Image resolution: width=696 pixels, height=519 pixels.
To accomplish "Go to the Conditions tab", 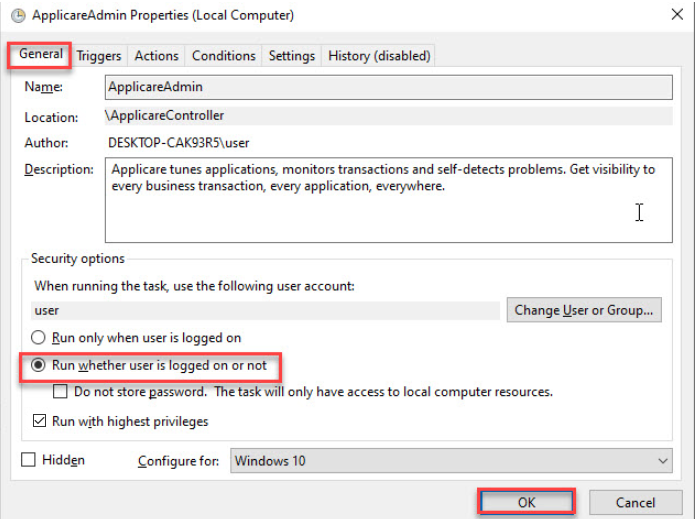I will point(224,56).
